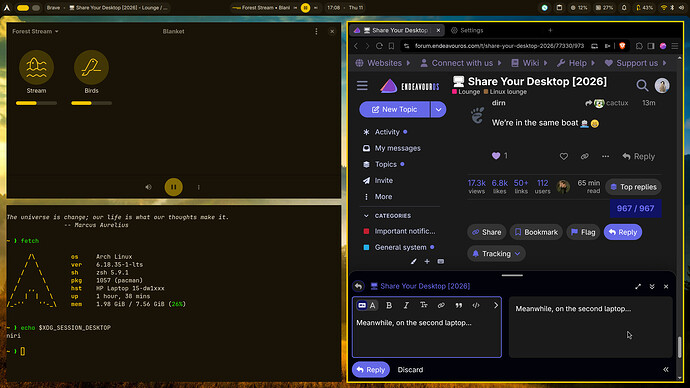
Task: Open the Tracking notification dropdown
Action: click(x=496, y=254)
